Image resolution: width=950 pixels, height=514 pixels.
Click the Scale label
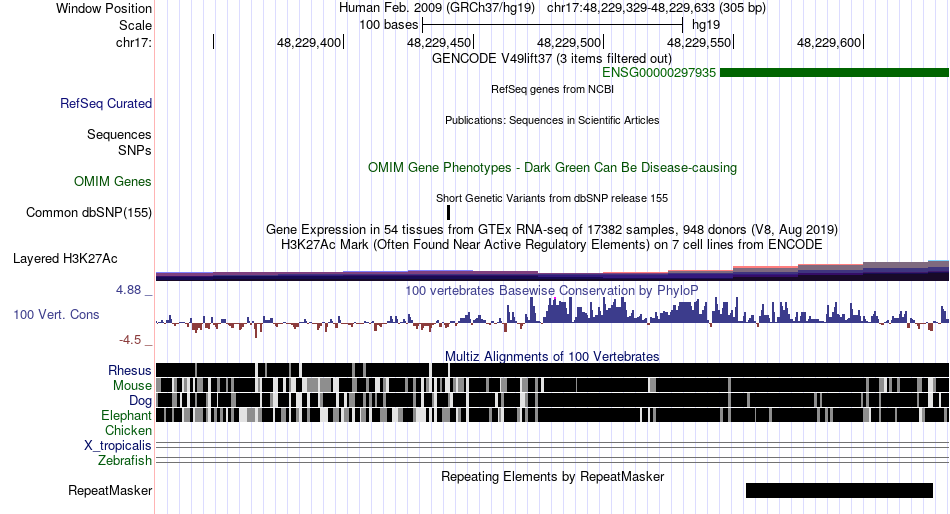pos(135,25)
